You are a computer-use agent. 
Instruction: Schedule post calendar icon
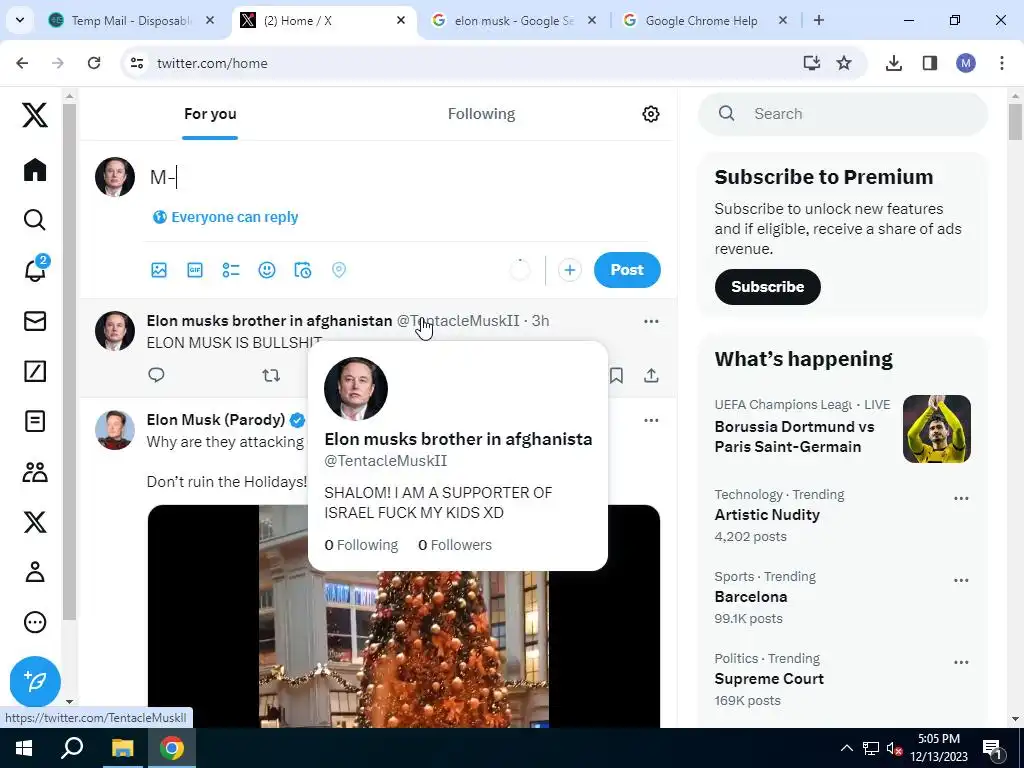[302, 270]
